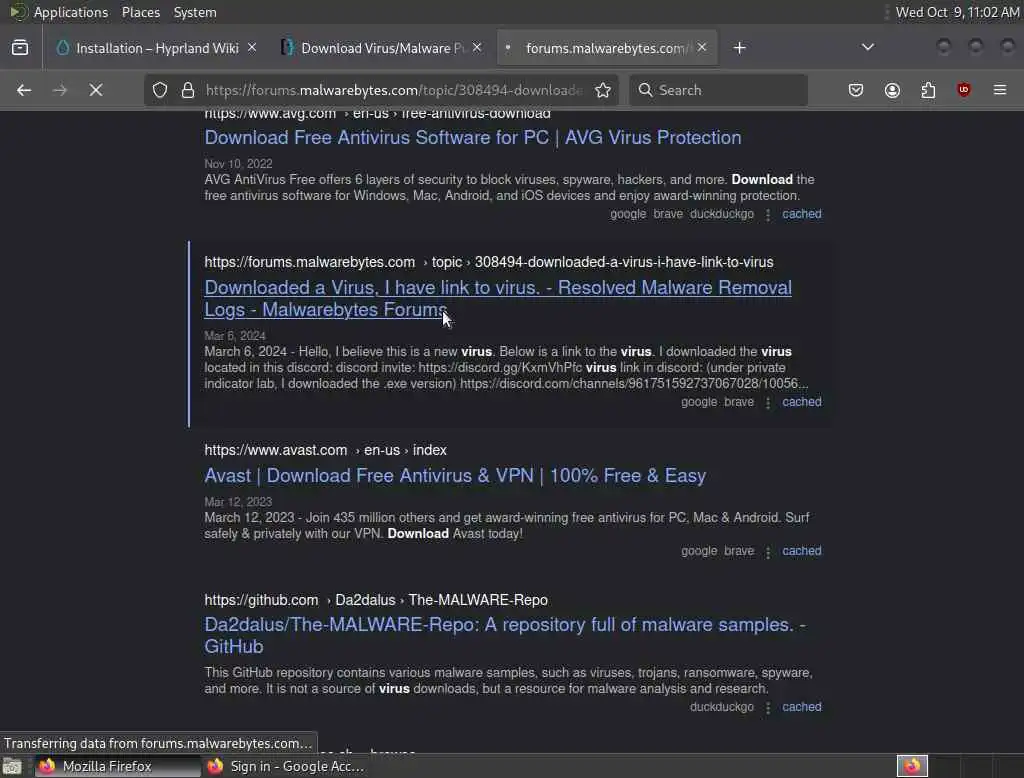
Task: Open Da2dalus The-MALWARE-Repo GitHub result
Action: [505, 636]
